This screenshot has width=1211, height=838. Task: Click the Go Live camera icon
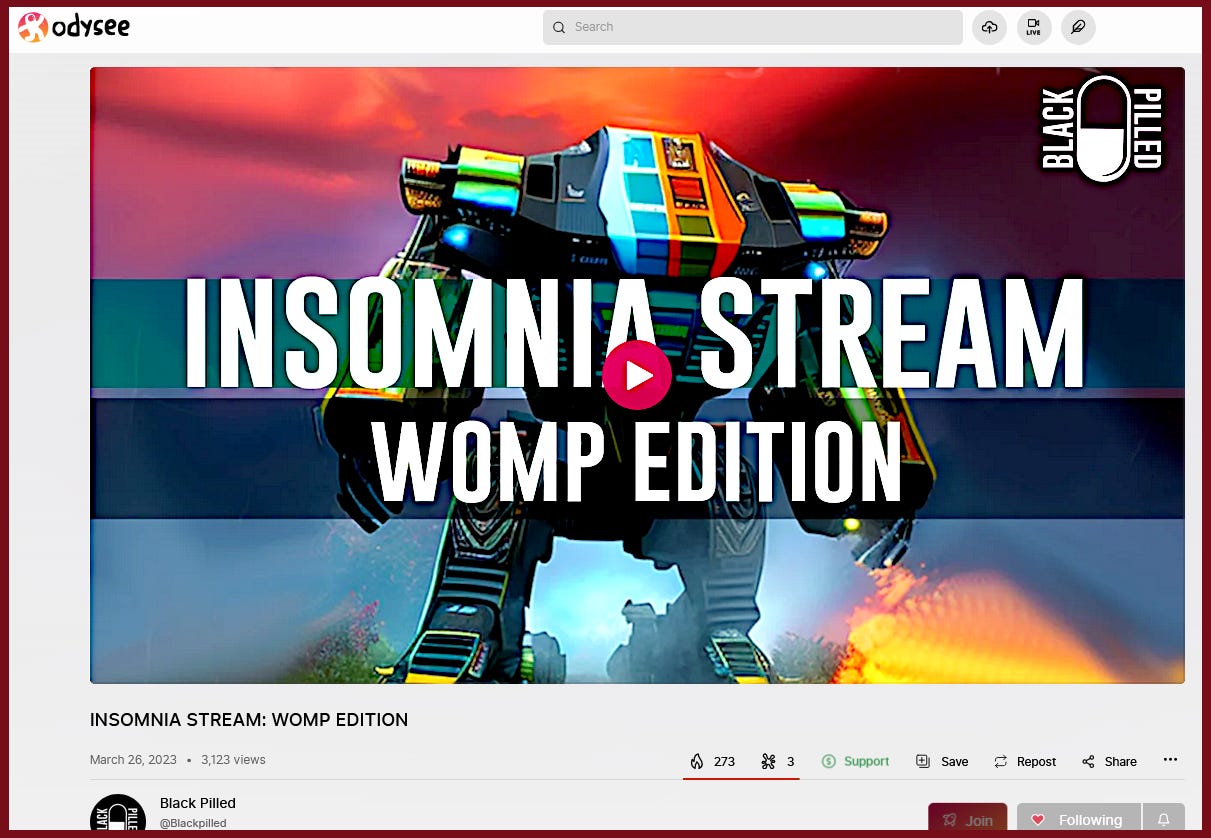pos(1034,27)
